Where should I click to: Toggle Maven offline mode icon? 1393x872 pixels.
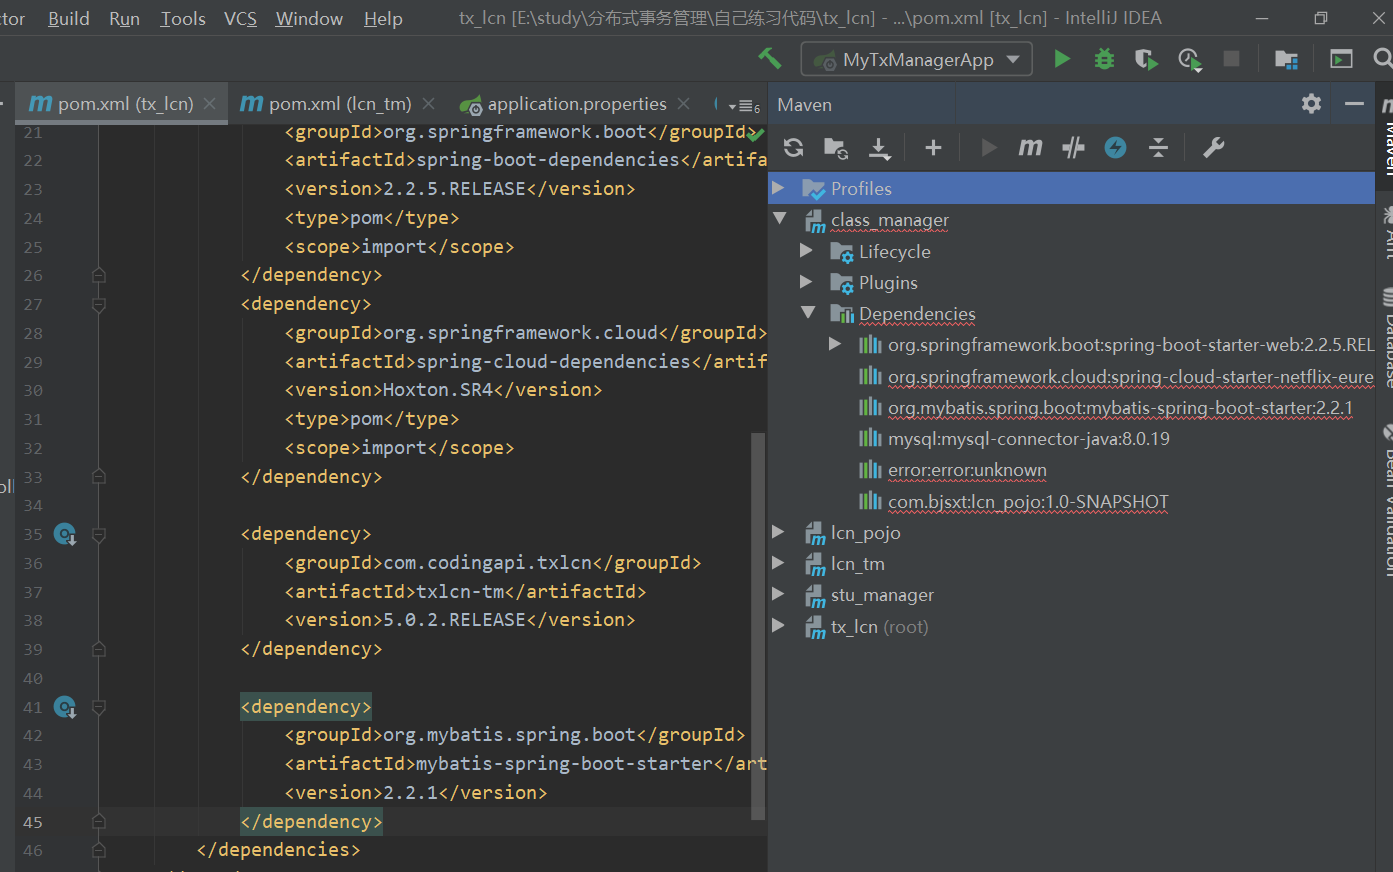1073,148
